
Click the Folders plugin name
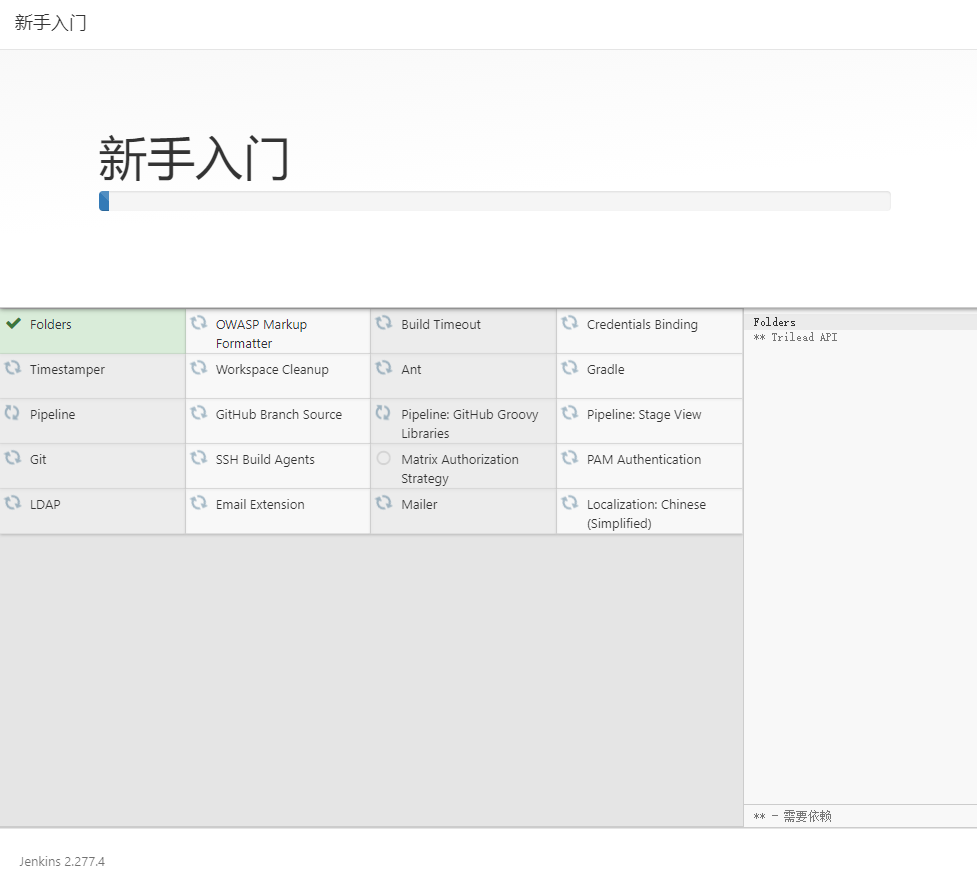tap(50, 325)
